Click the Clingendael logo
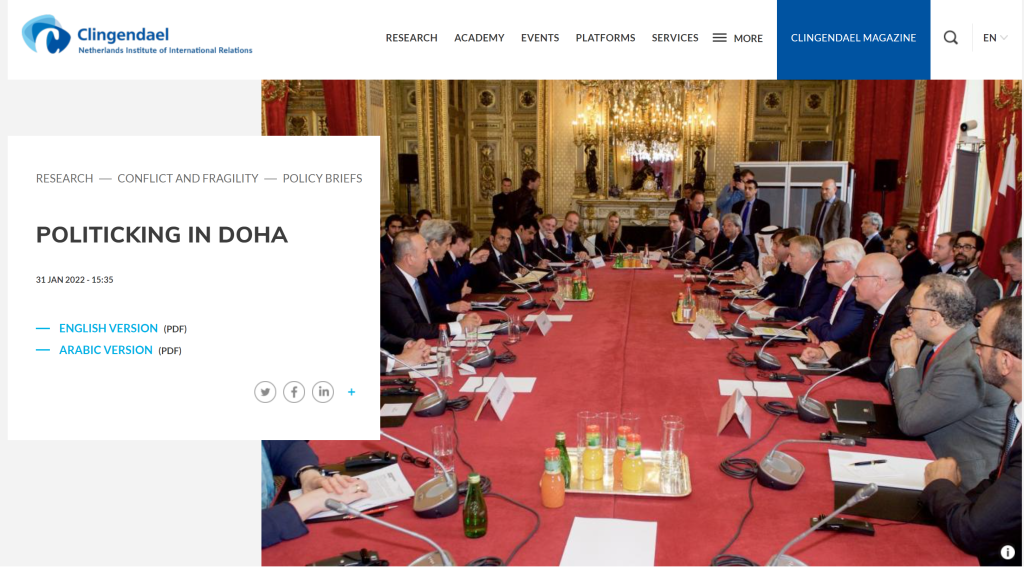The width and height of the screenshot is (1024, 572). [x=137, y=35]
